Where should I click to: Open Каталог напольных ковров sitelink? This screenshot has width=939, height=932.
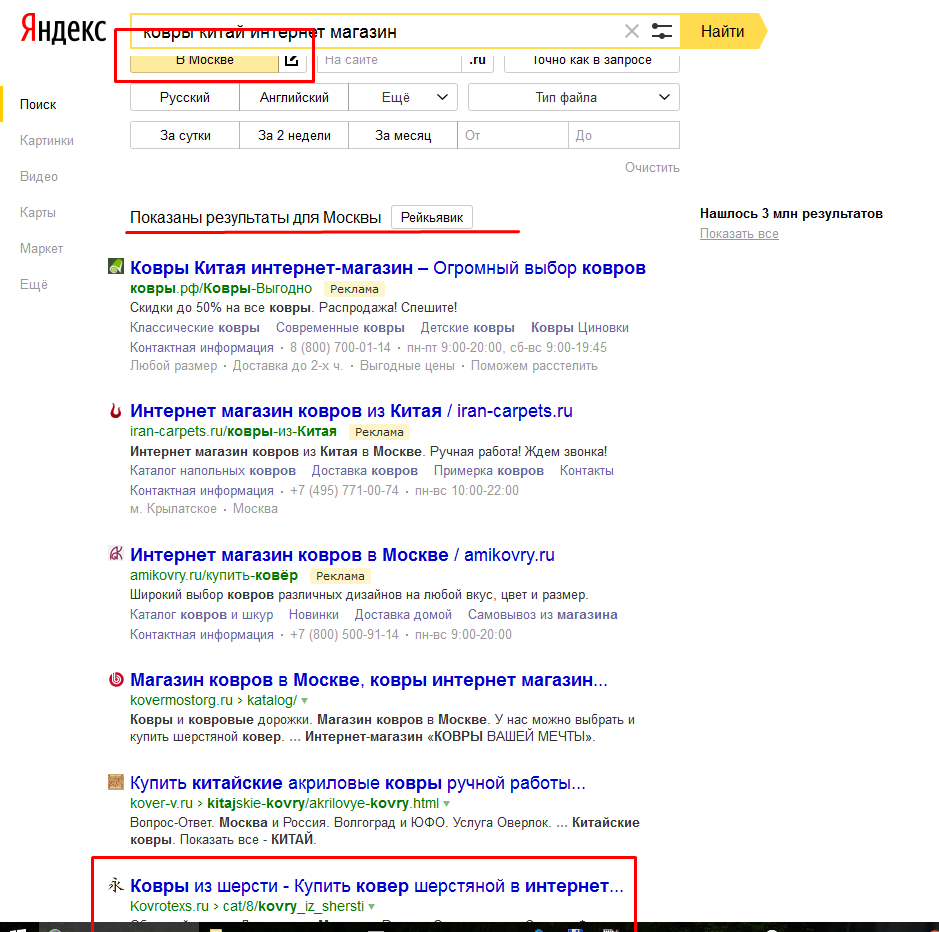[213, 471]
